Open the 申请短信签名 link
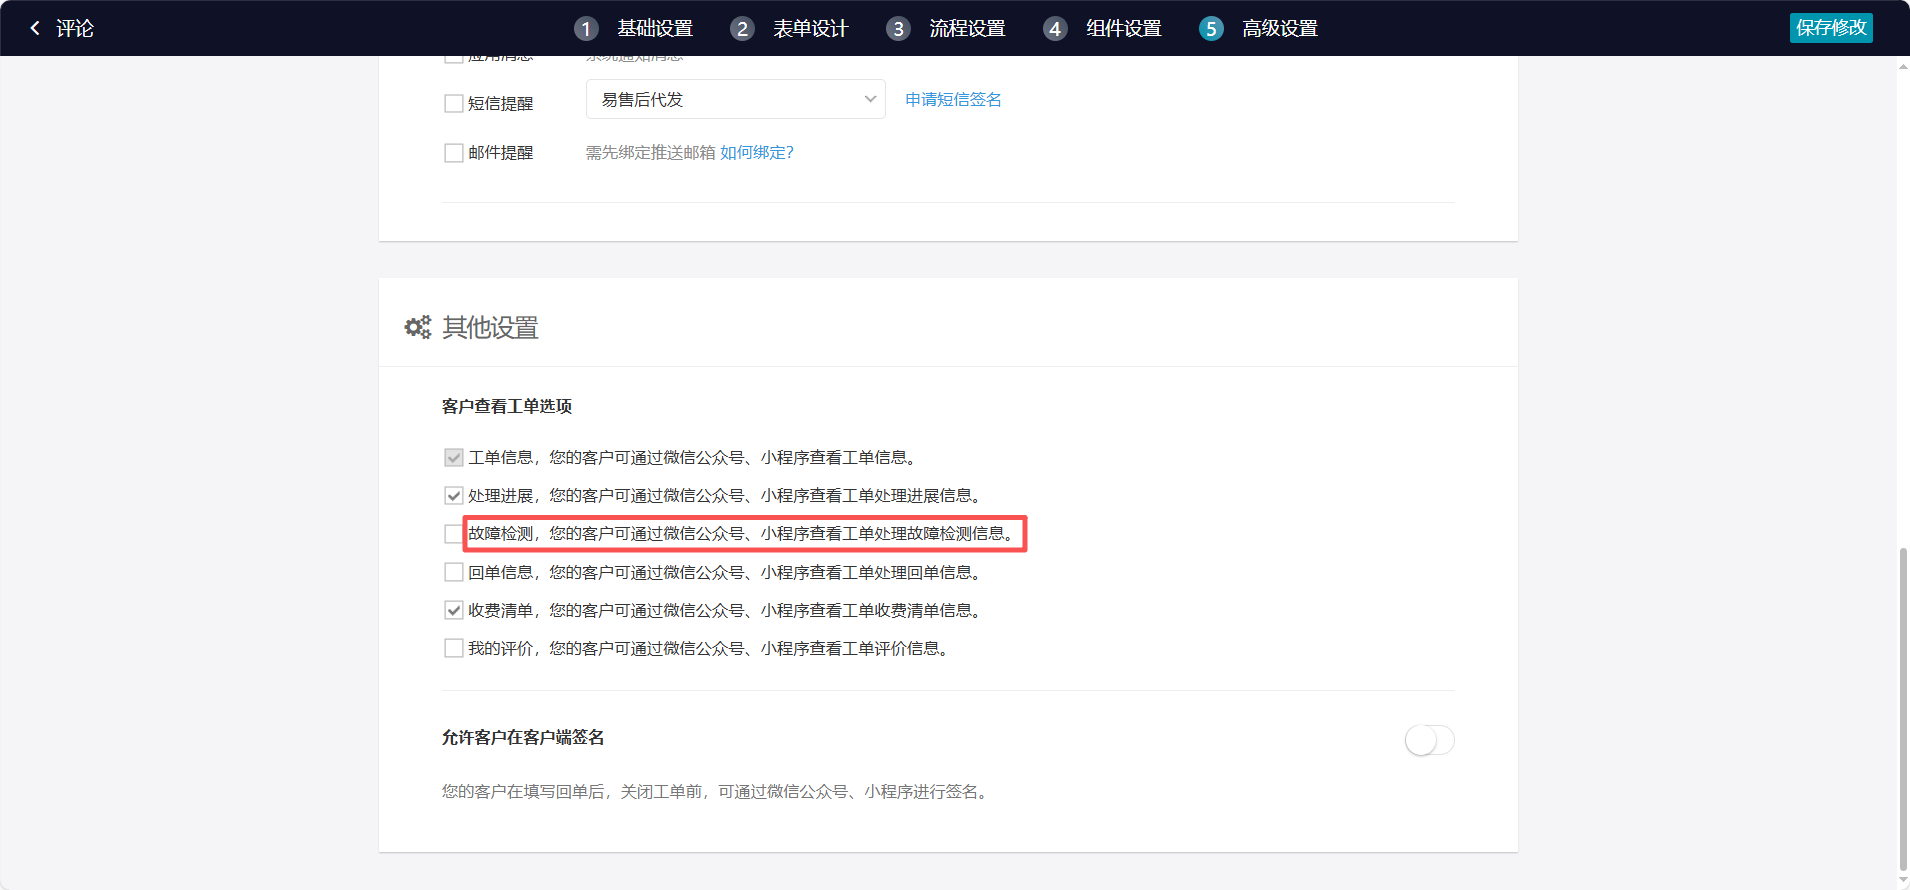This screenshot has height=890, width=1910. click(953, 99)
